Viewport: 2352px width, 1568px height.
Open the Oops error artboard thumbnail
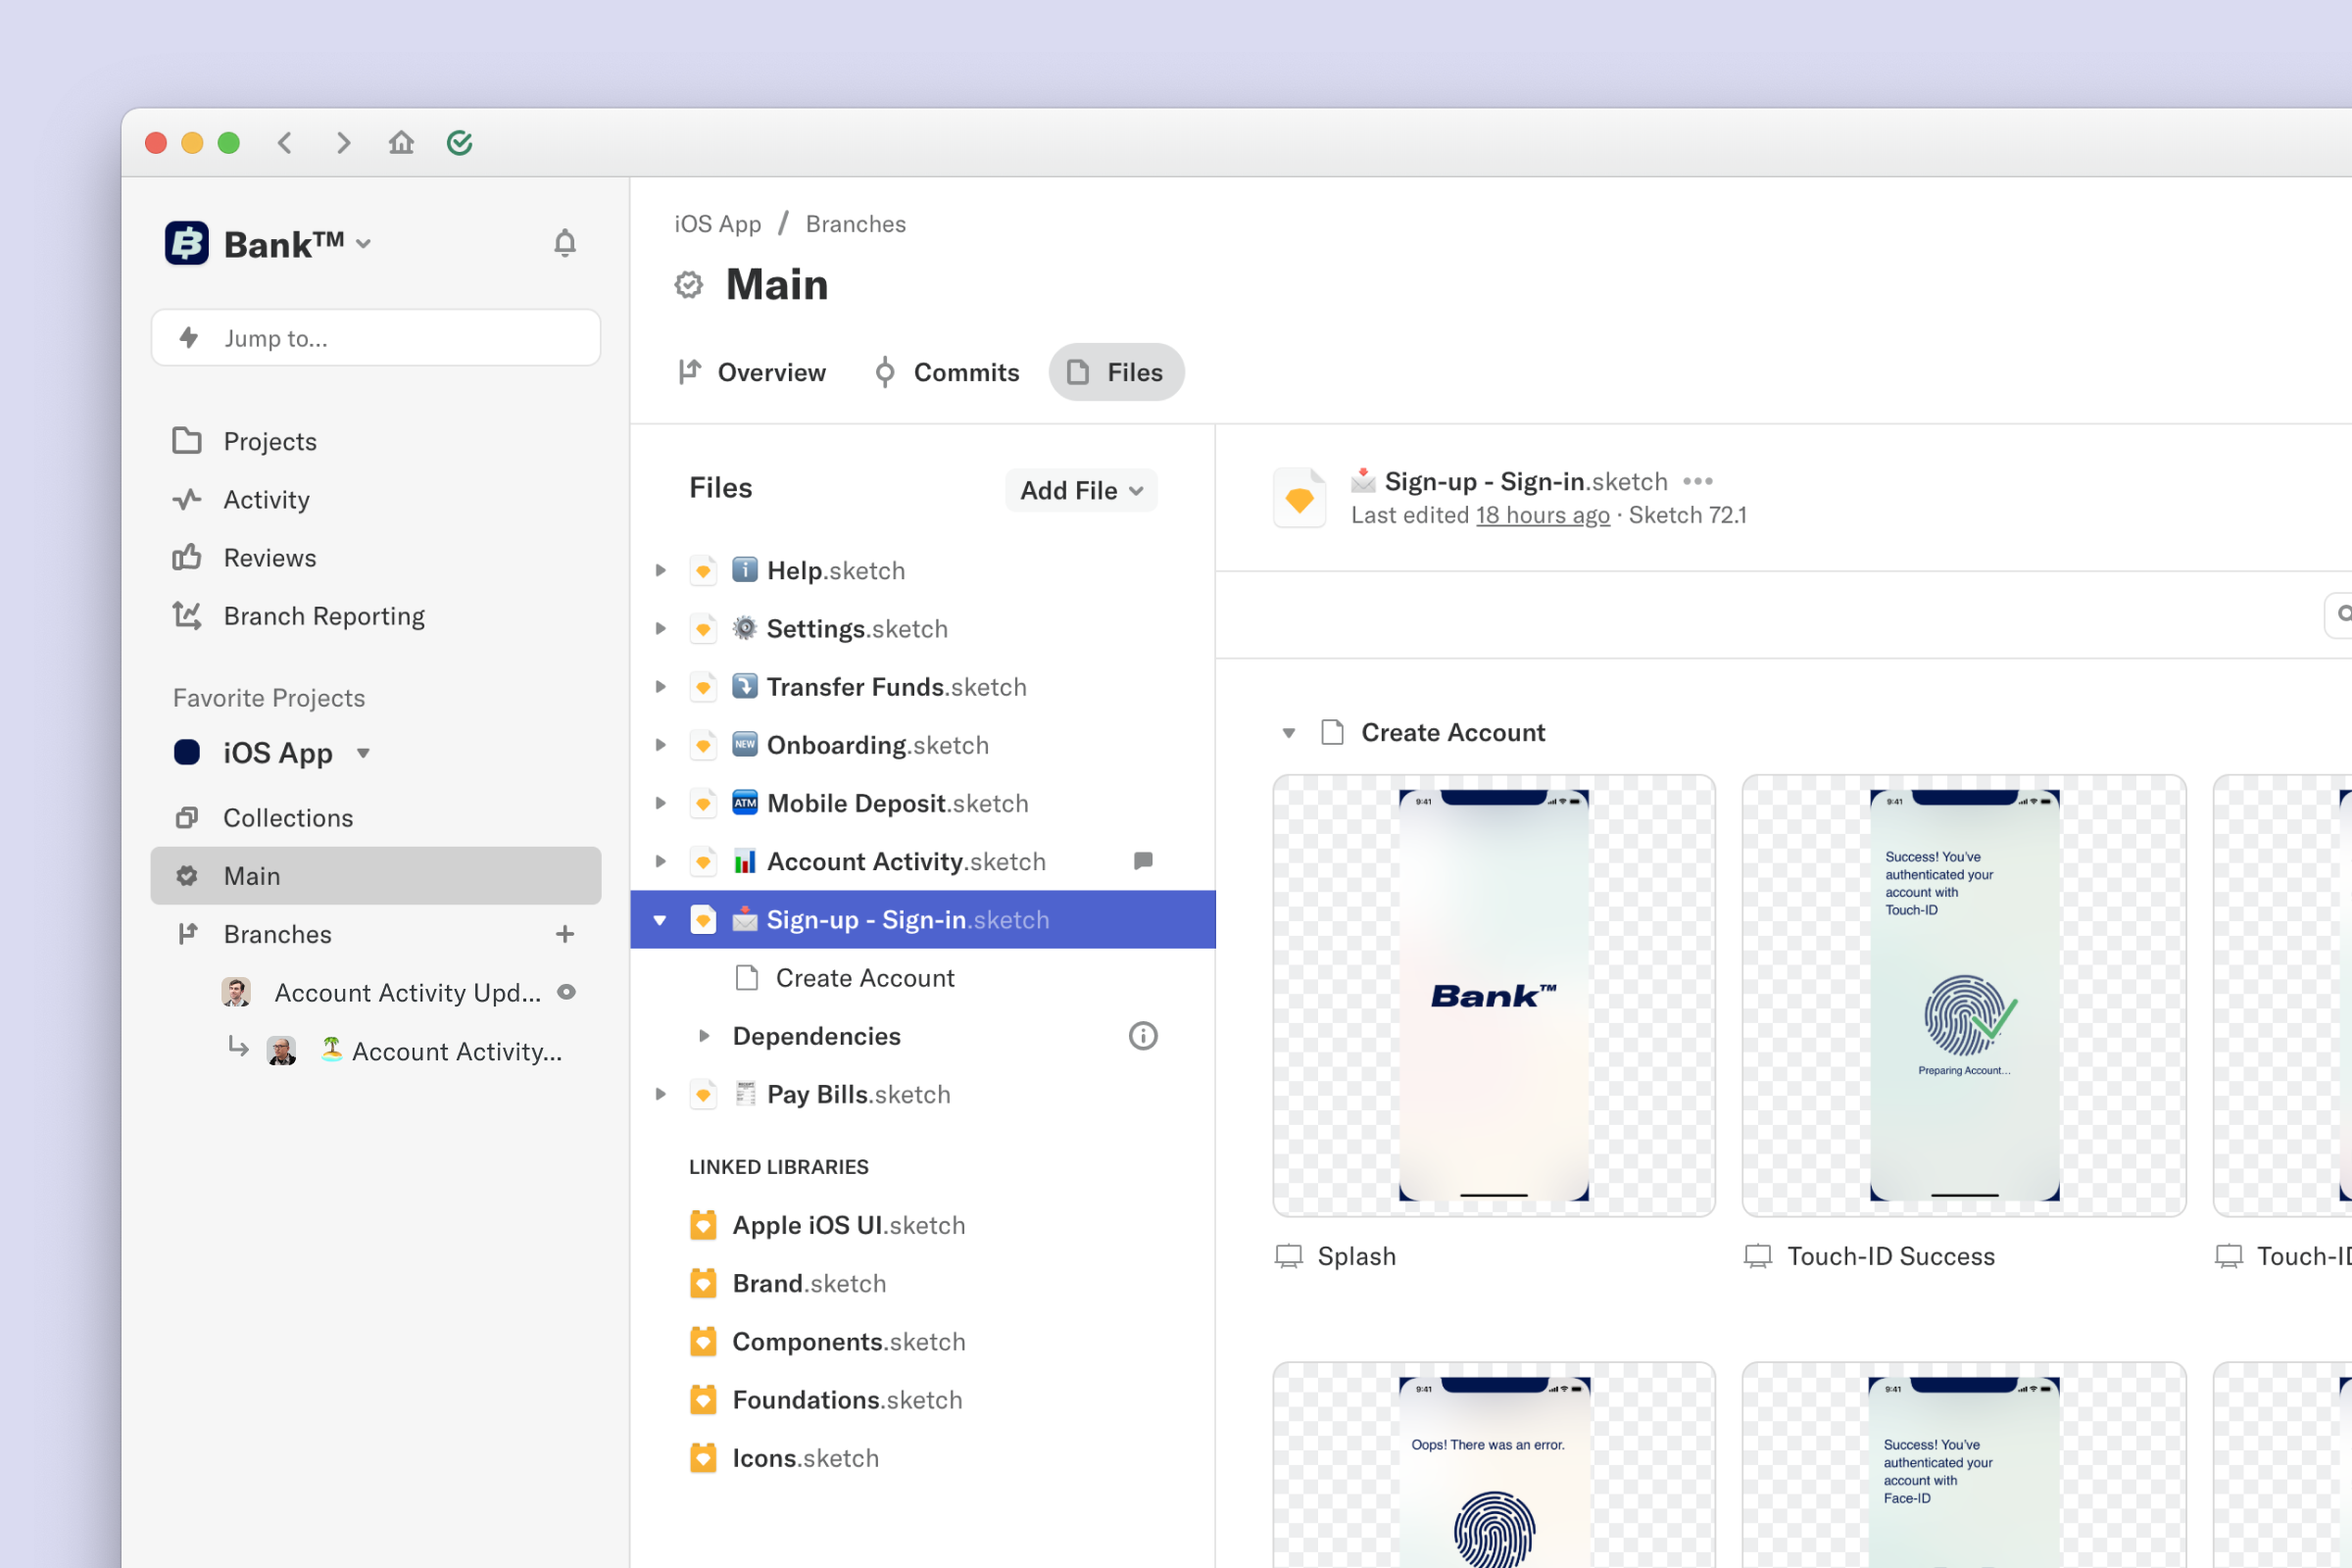point(1494,1465)
